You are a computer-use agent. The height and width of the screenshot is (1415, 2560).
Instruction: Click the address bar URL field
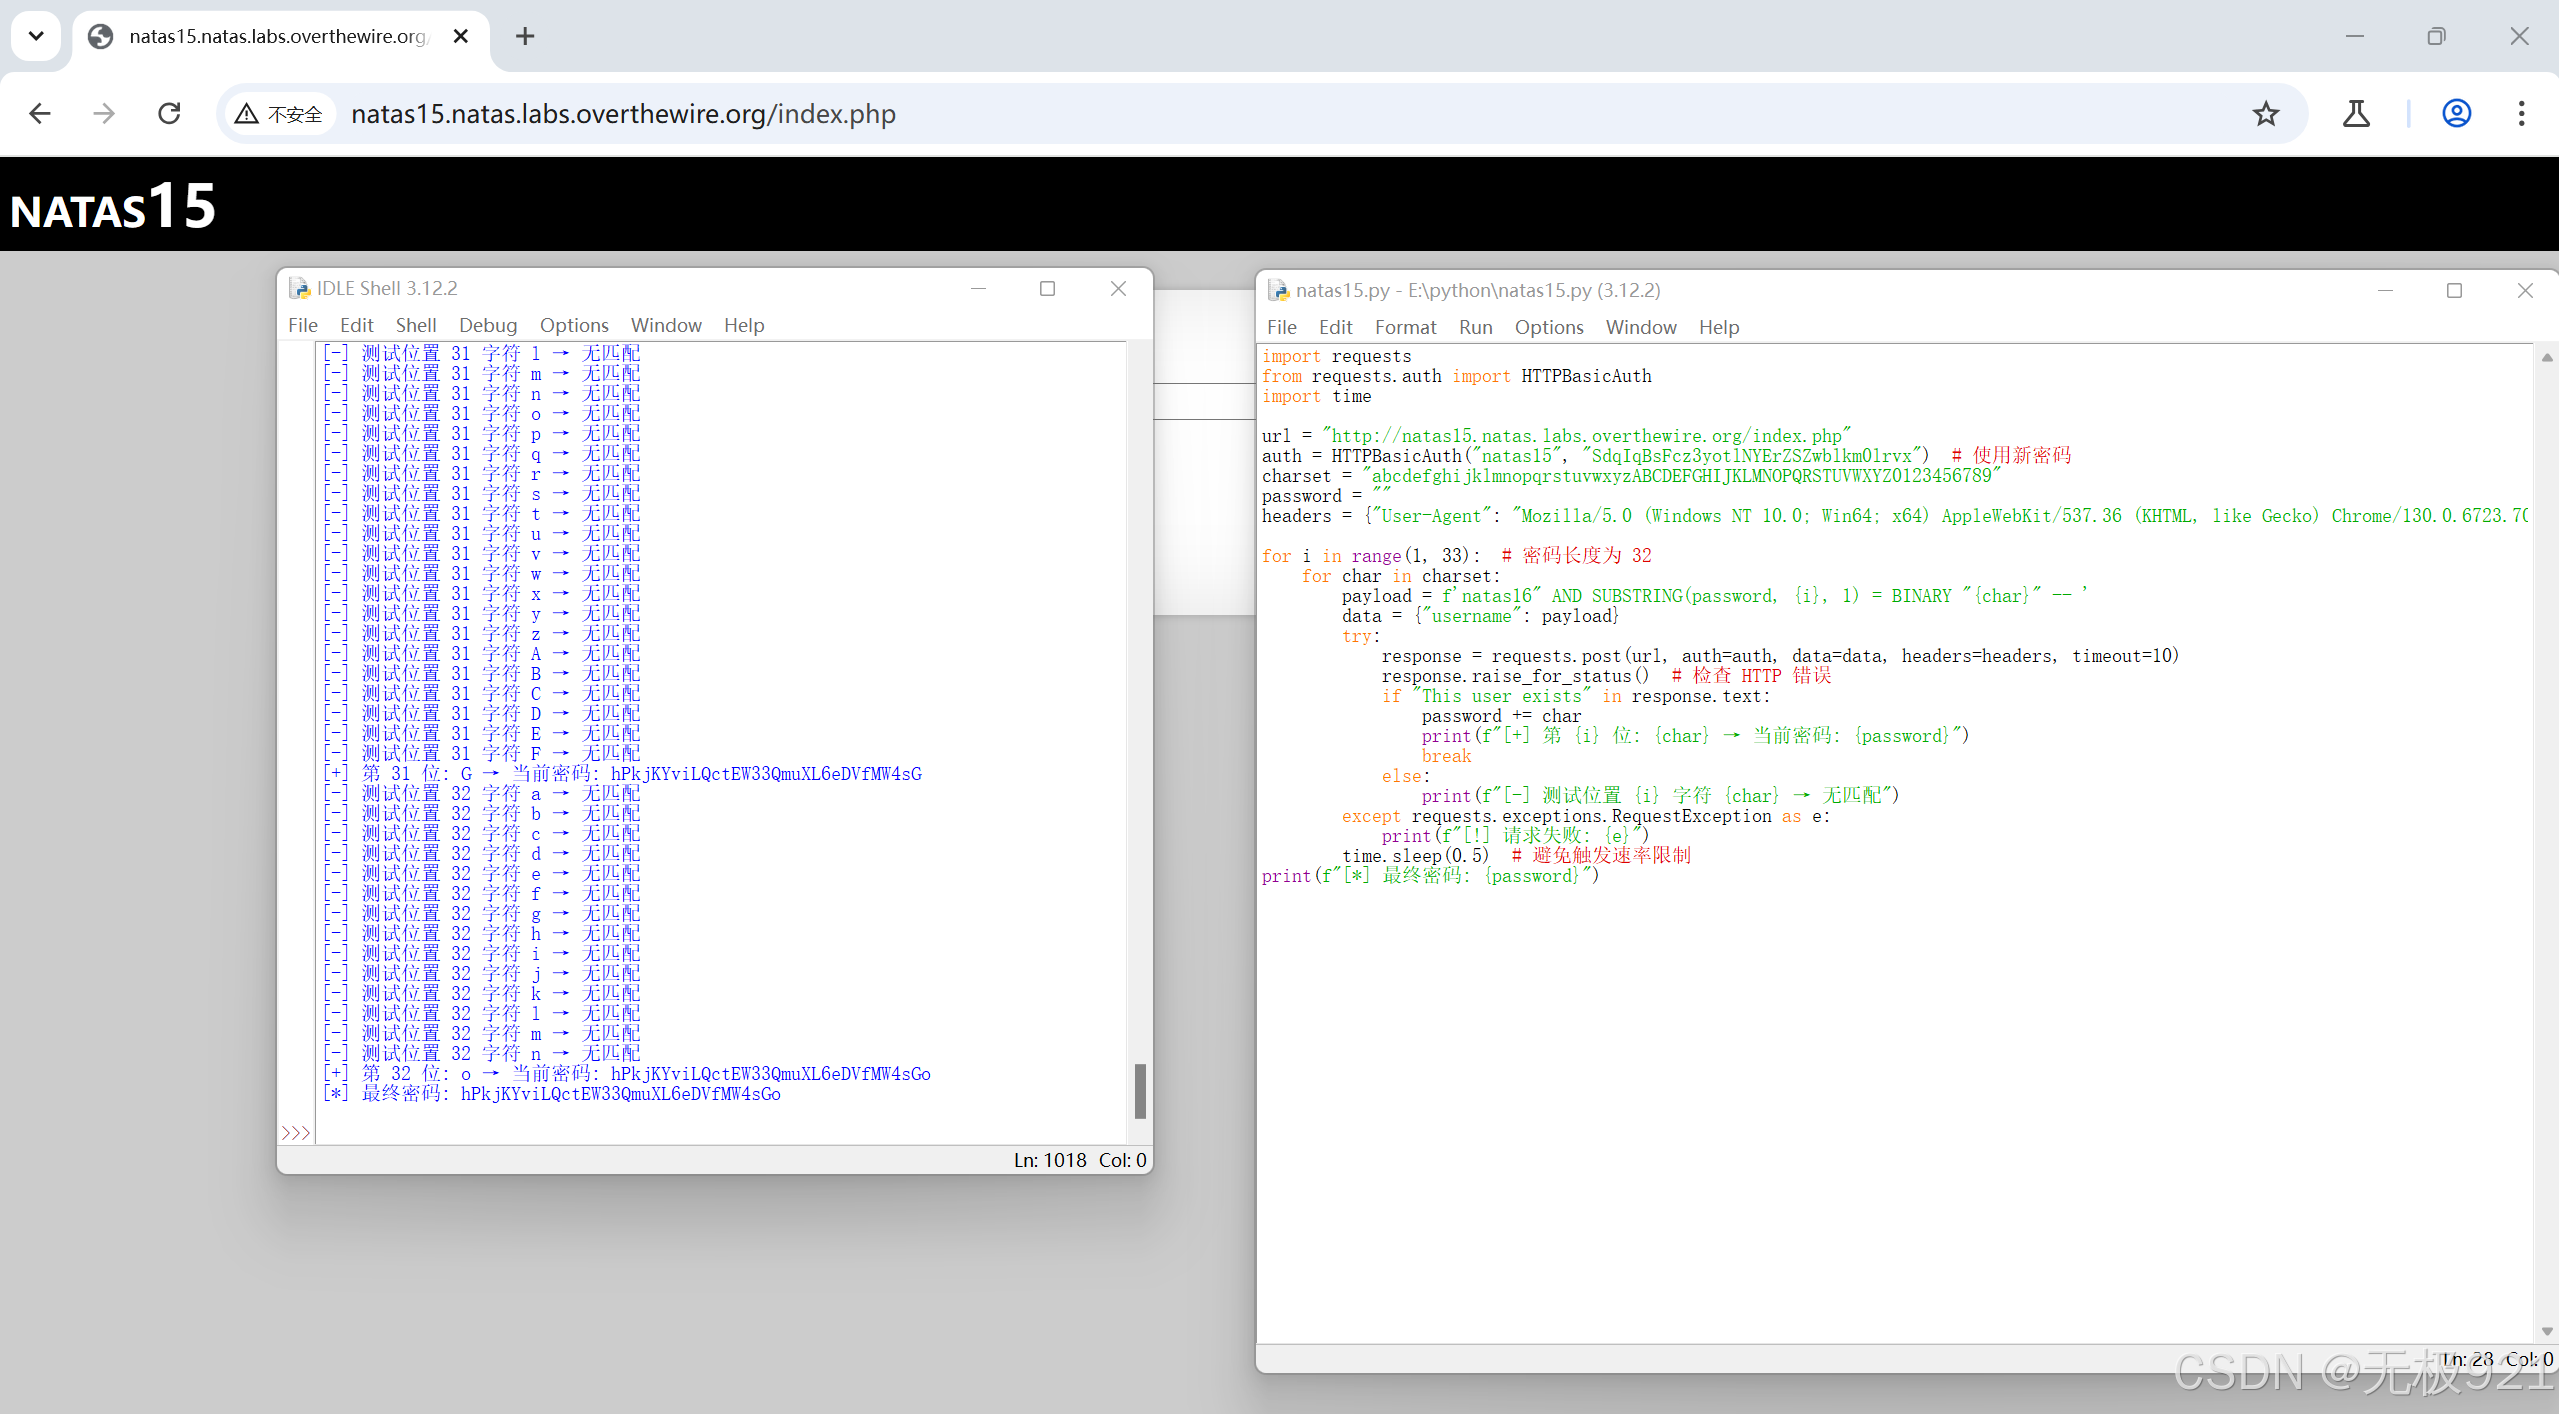[1200, 114]
